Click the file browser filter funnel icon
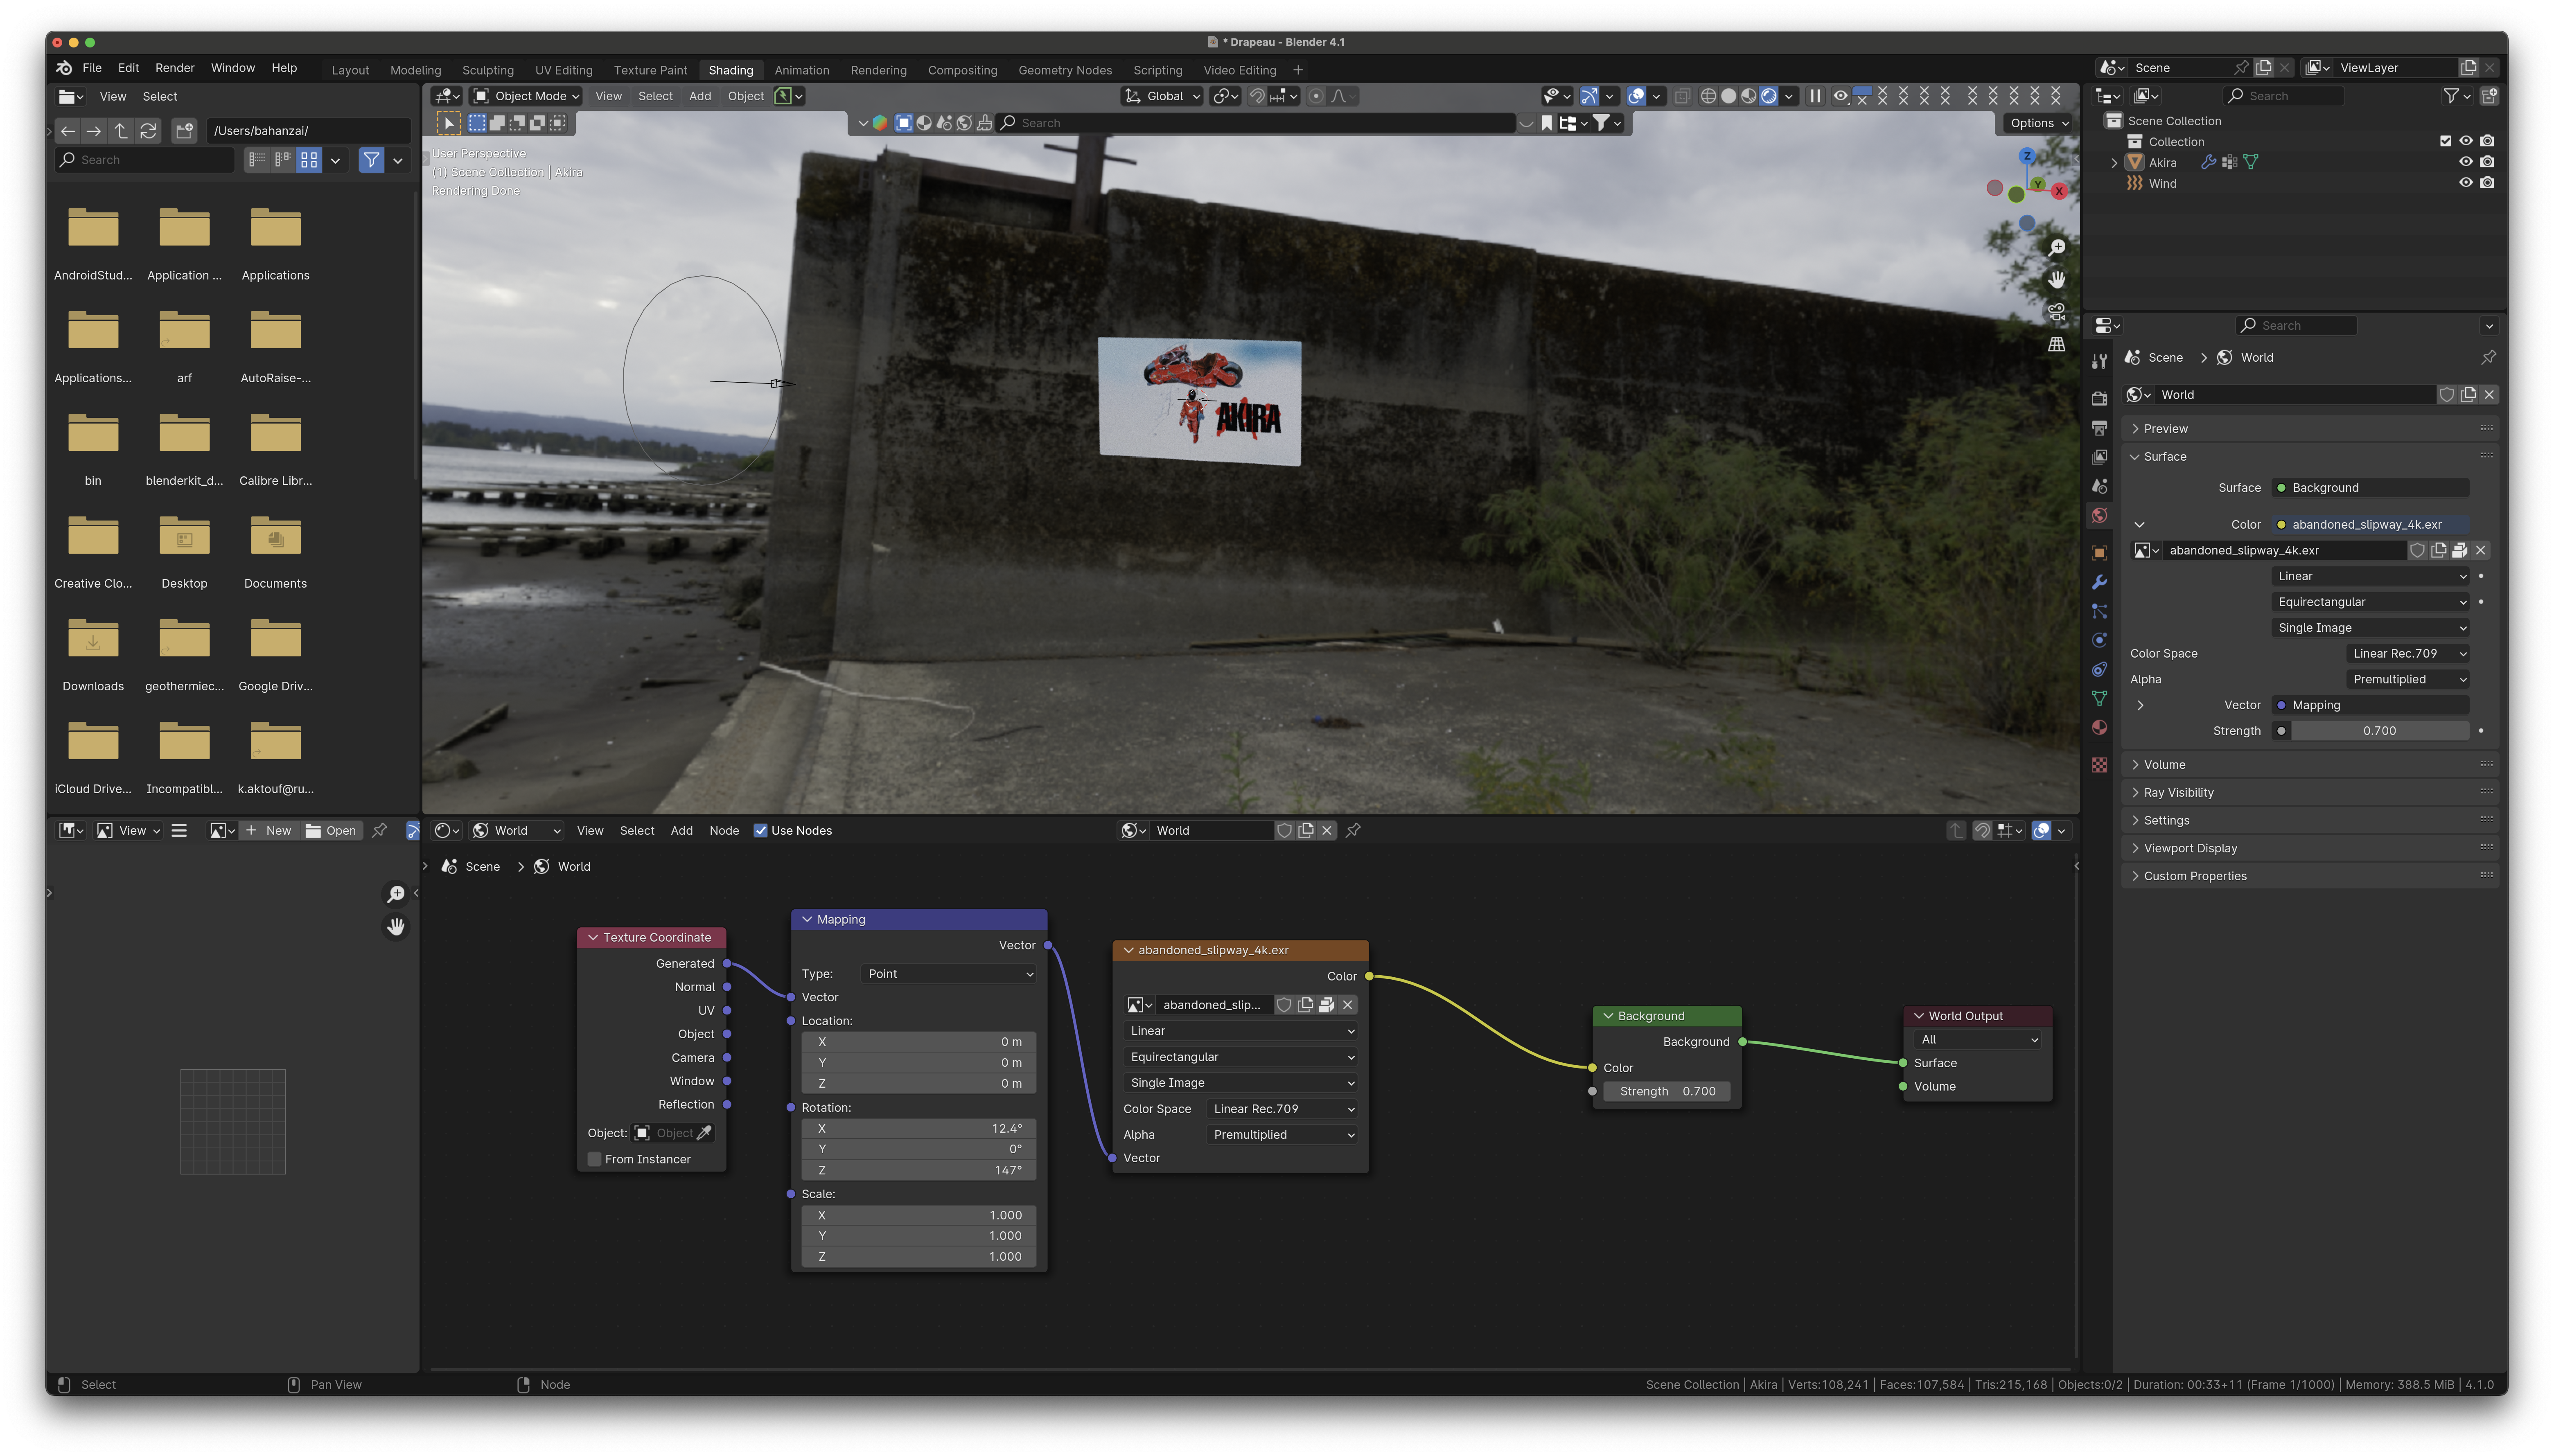2554x1456 pixels. [x=371, y=160]
